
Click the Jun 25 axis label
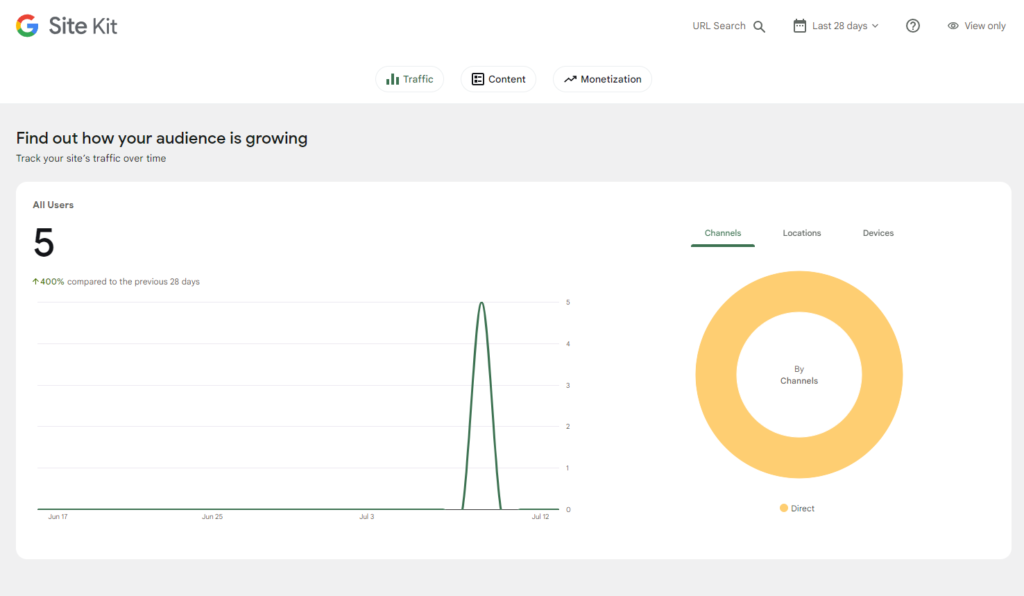(212, 516)
